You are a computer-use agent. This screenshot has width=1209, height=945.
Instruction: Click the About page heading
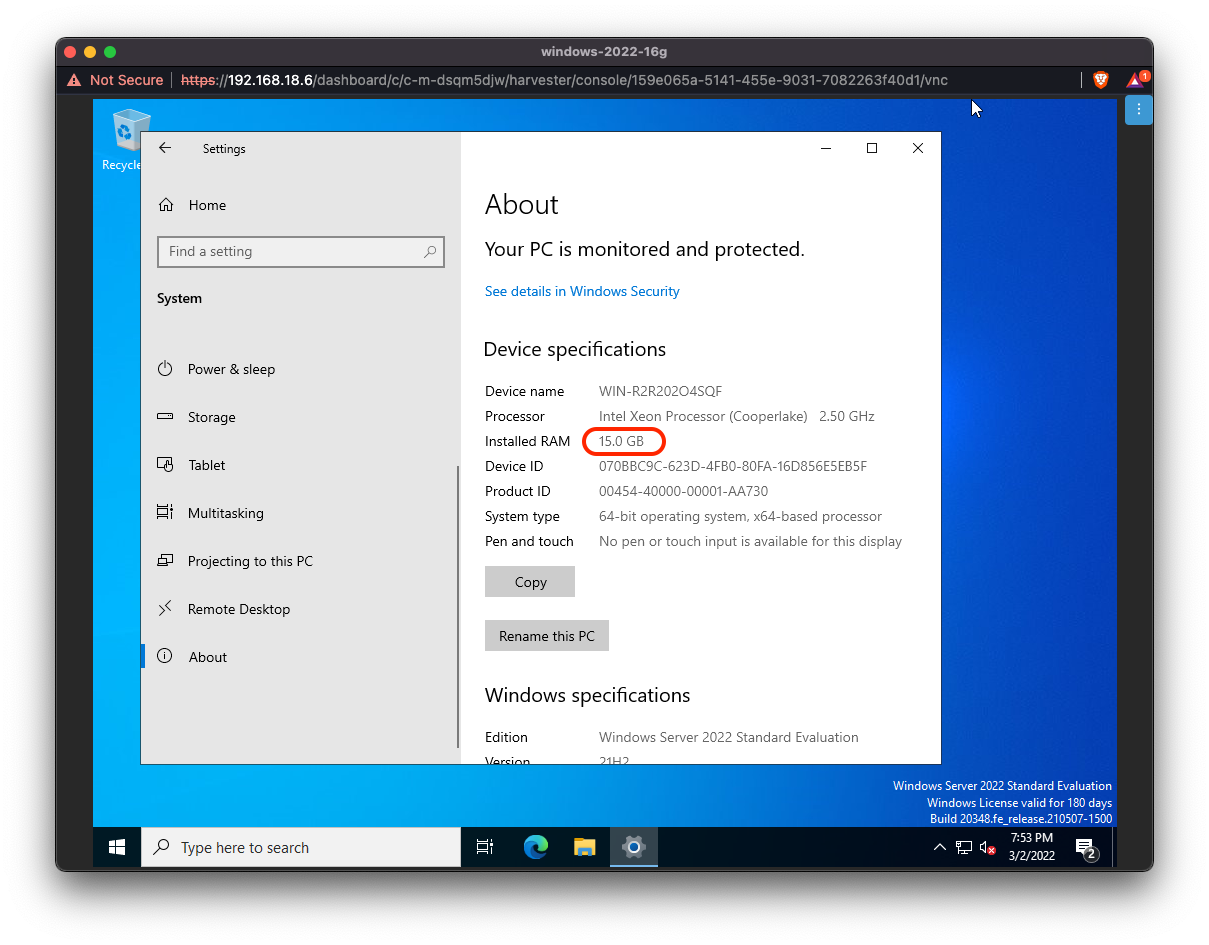click(x=521, y=205)
